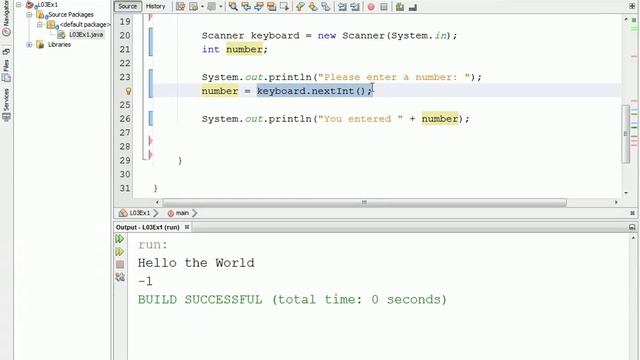Open L03Ex1.java file in tree

[86, 35]
